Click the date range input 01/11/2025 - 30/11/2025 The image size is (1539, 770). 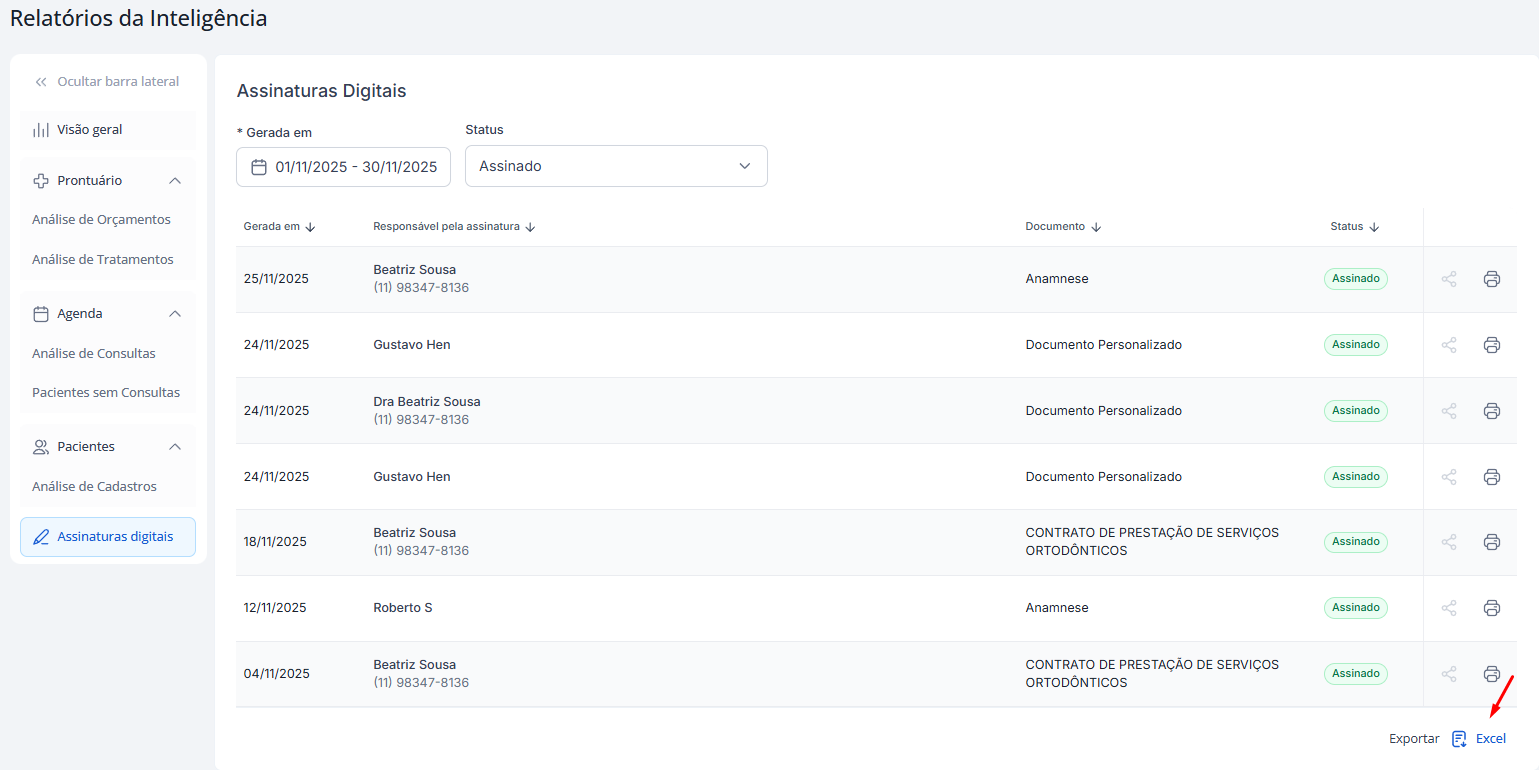pyautogui.click(x=356, y=167)
